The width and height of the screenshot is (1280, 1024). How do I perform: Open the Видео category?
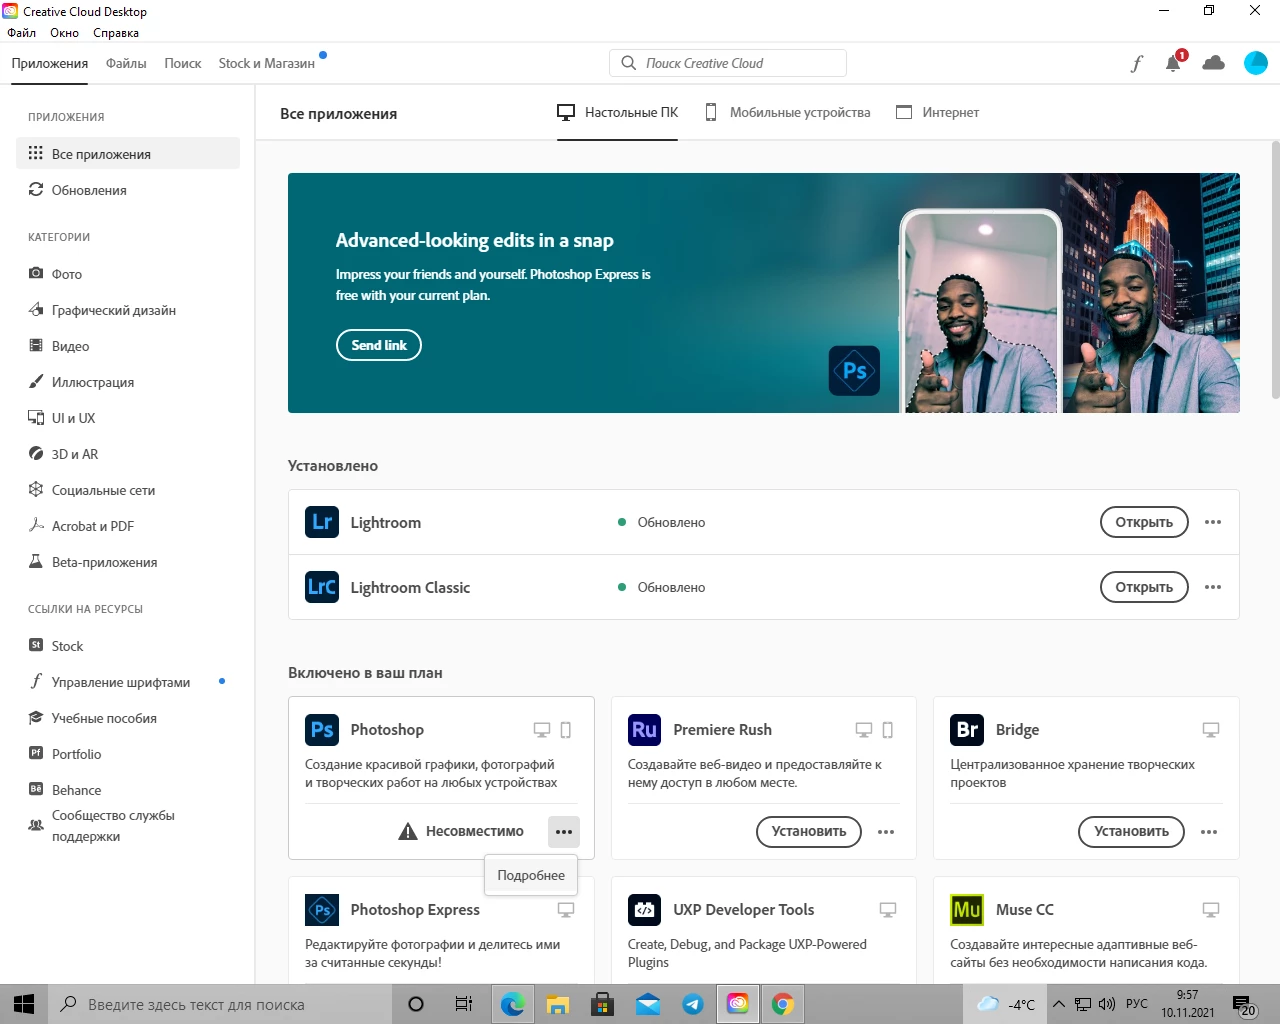(x=128, y=346)
